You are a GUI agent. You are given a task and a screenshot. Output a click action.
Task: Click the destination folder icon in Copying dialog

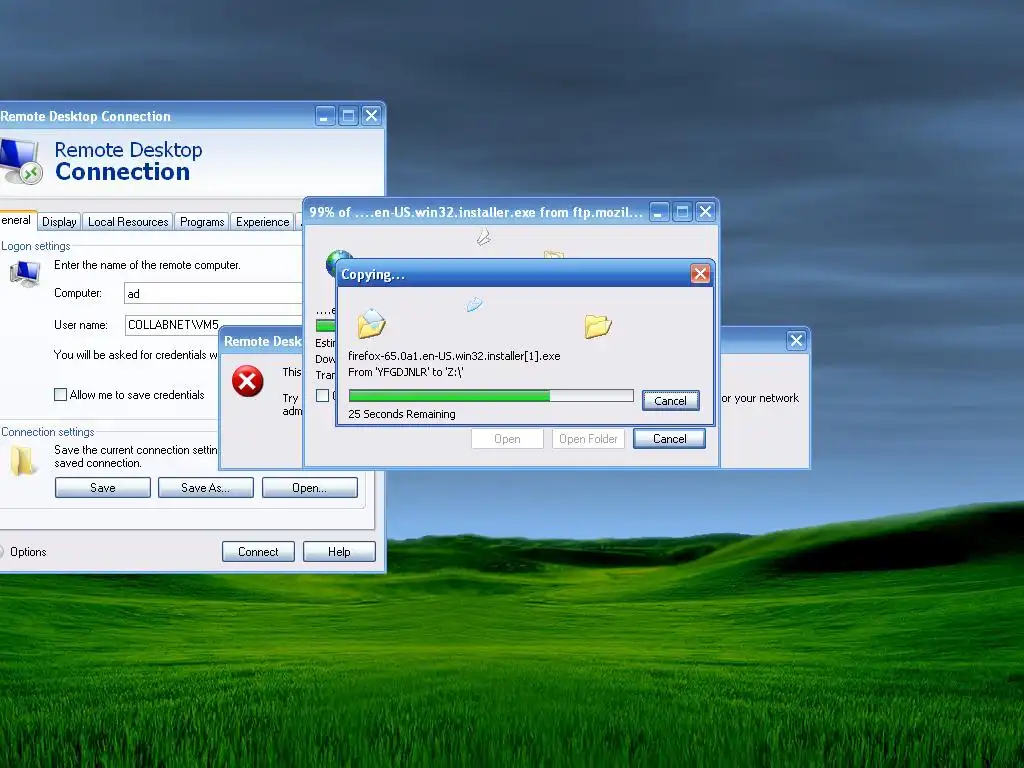tap(598, 325)
